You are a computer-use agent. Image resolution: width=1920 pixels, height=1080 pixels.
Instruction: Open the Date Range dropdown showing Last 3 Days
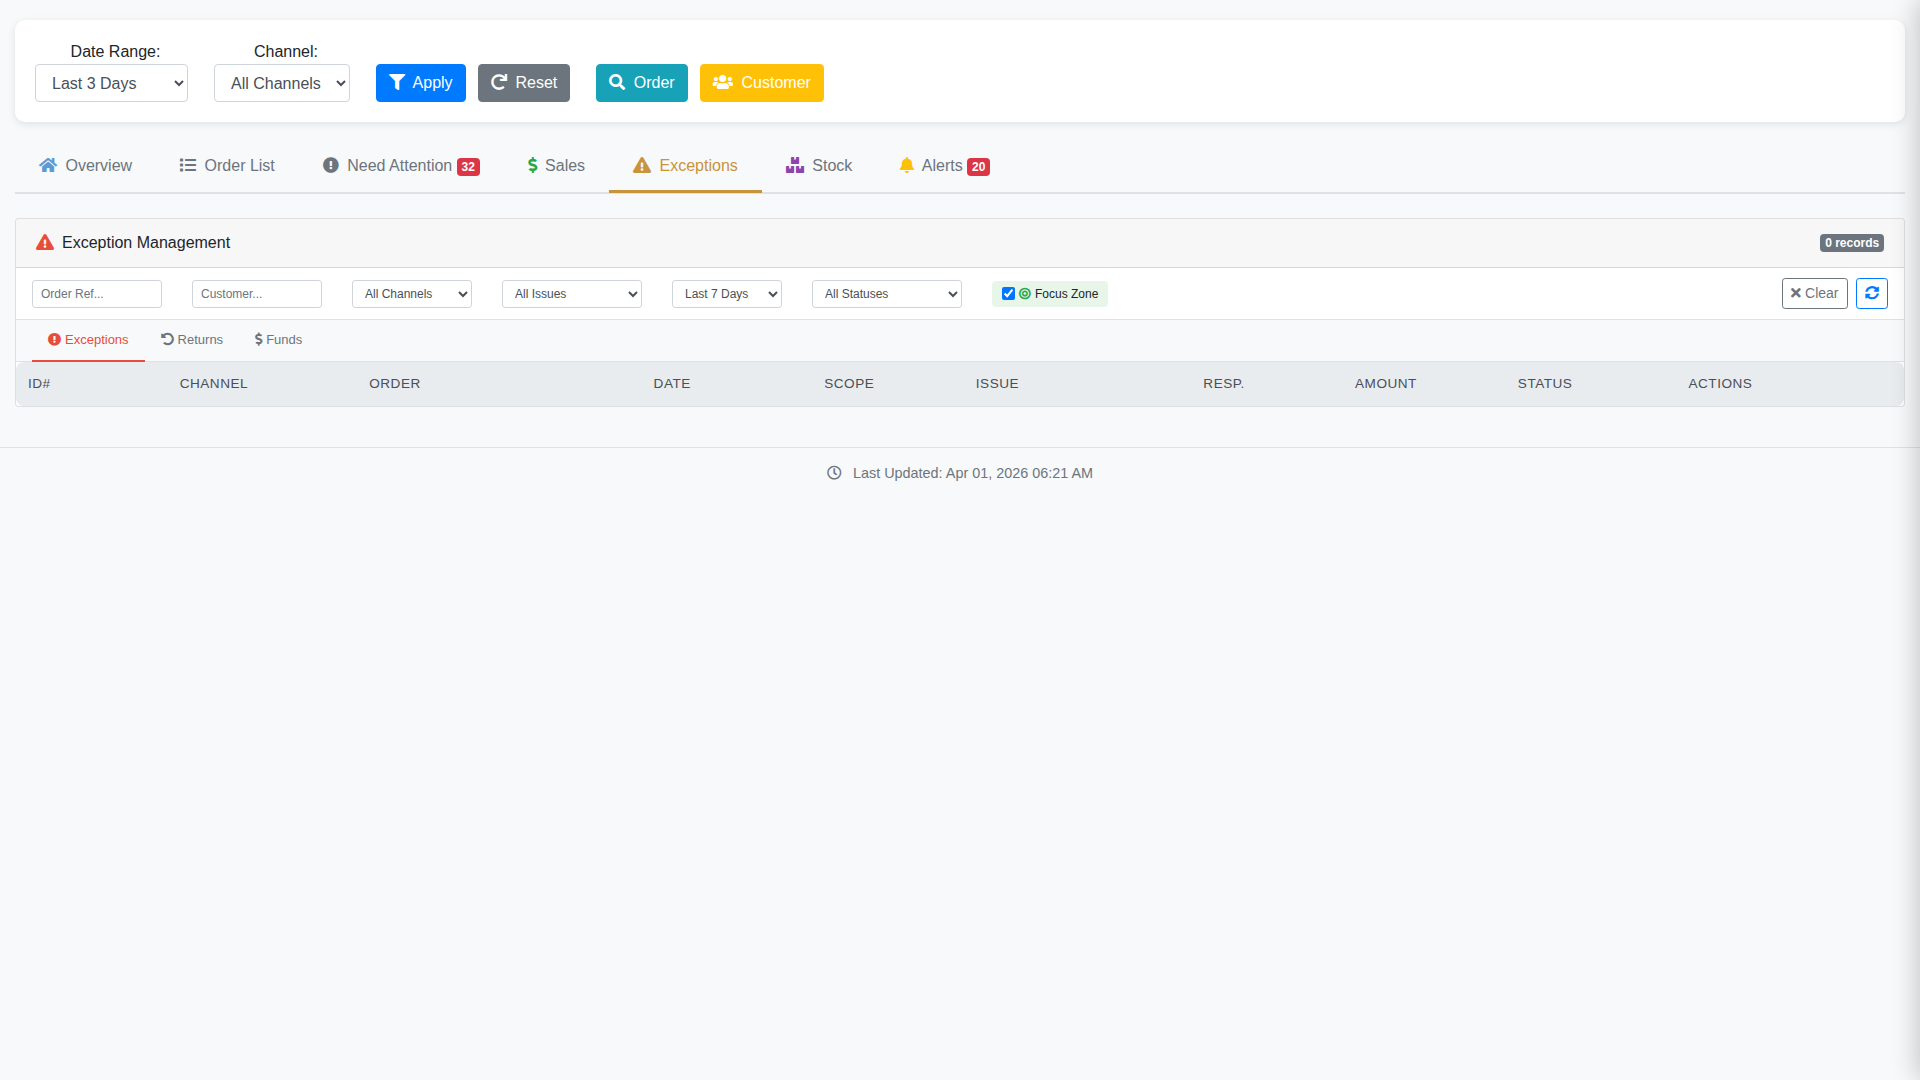111,83
